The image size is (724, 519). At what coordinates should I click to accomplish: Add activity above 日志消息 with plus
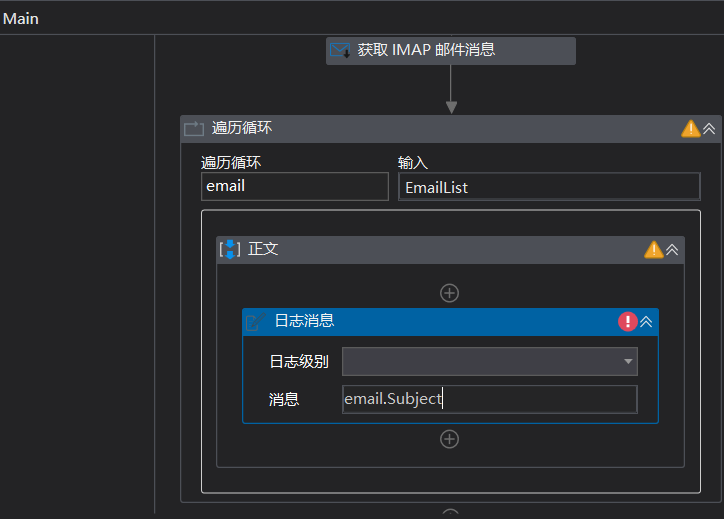449,293
